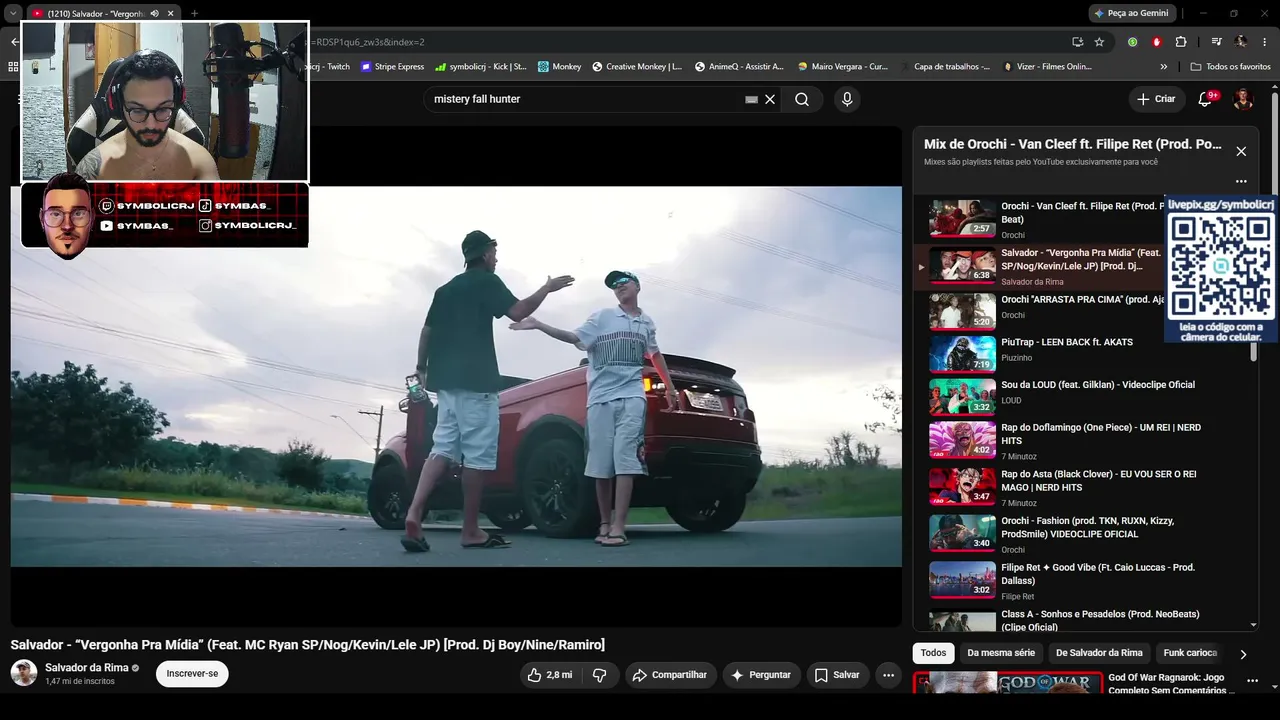Open YouTube notifications bell
Image resolution: width=1280 pixels, height=720 pixels.
pos(1205,99)
